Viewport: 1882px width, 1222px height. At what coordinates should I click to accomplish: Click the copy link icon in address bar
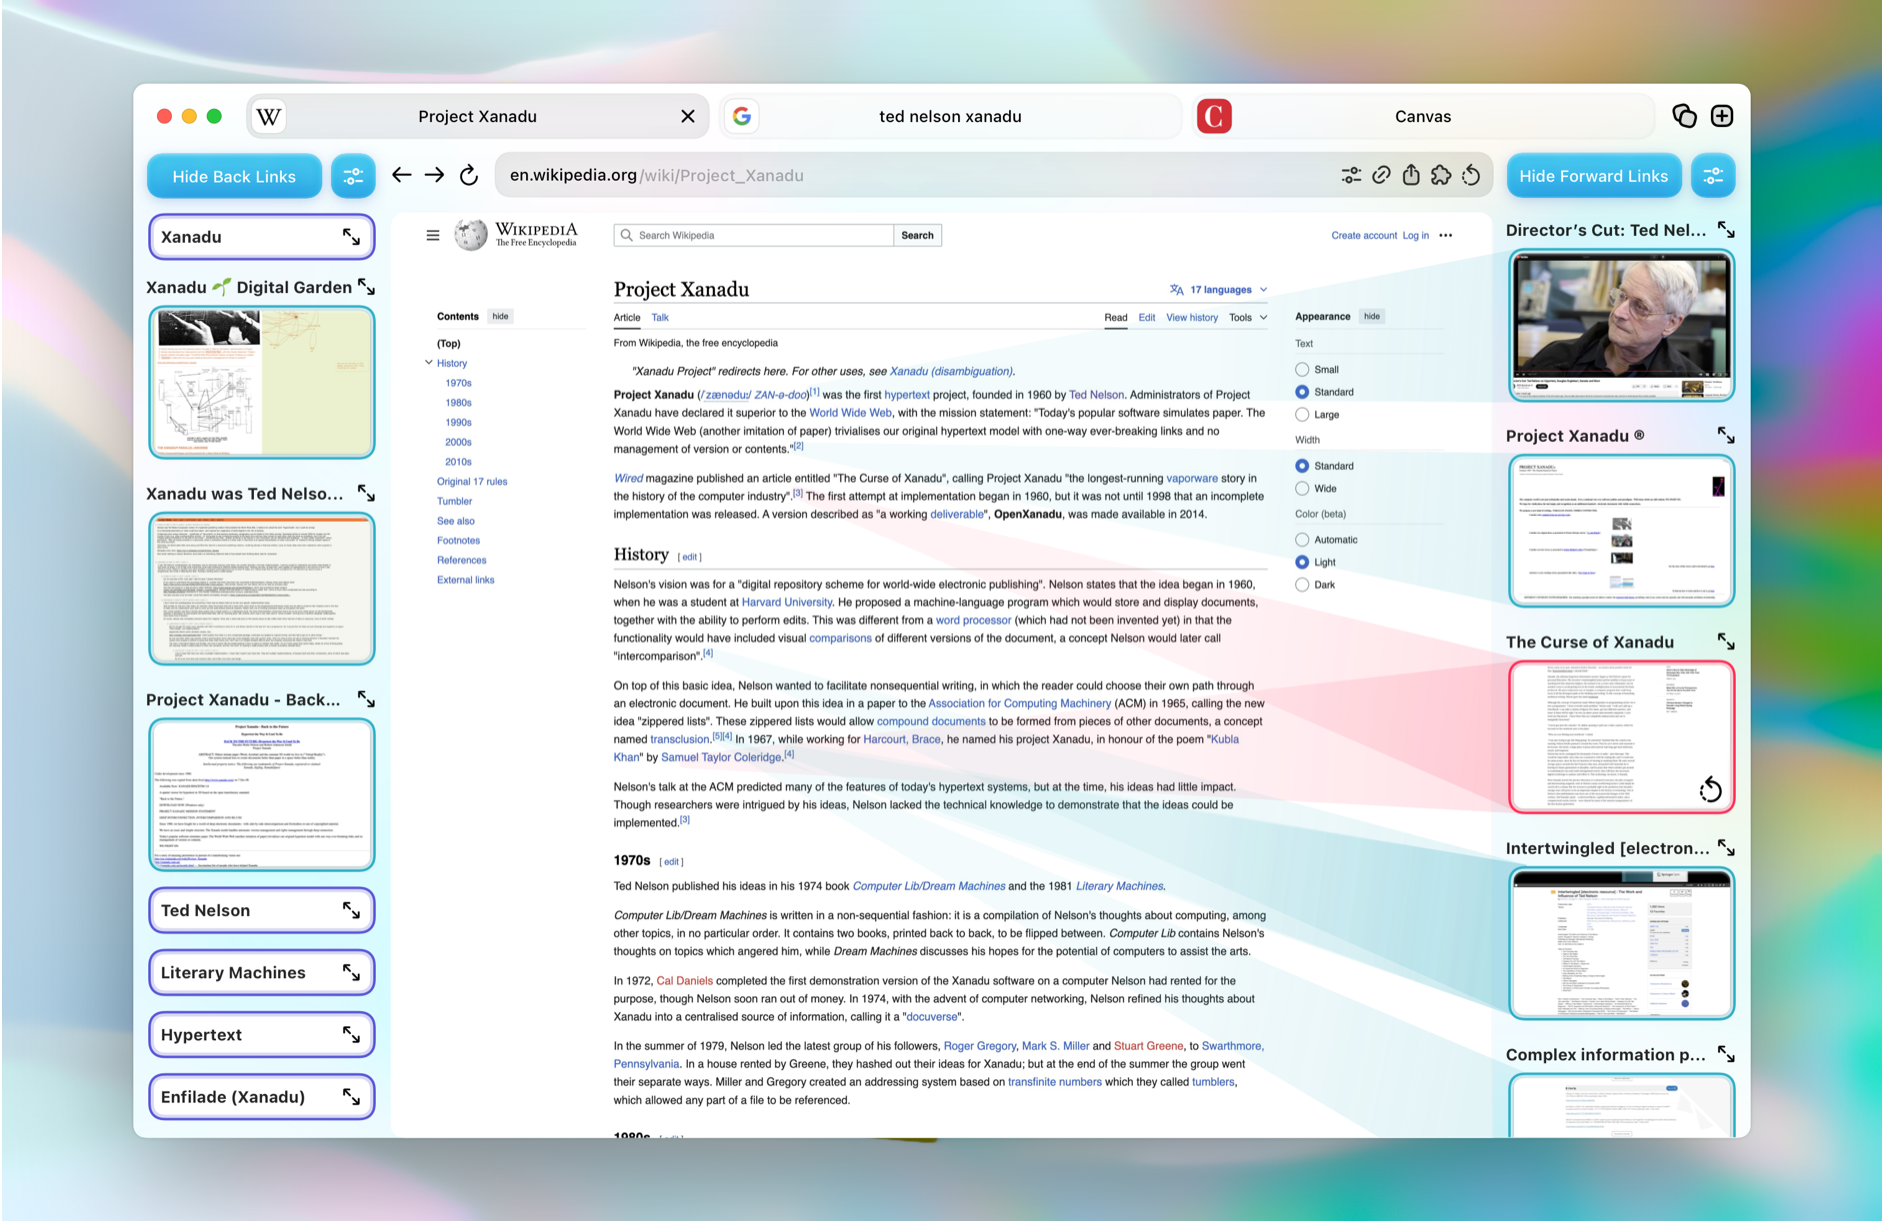(x=1380, y=175)
